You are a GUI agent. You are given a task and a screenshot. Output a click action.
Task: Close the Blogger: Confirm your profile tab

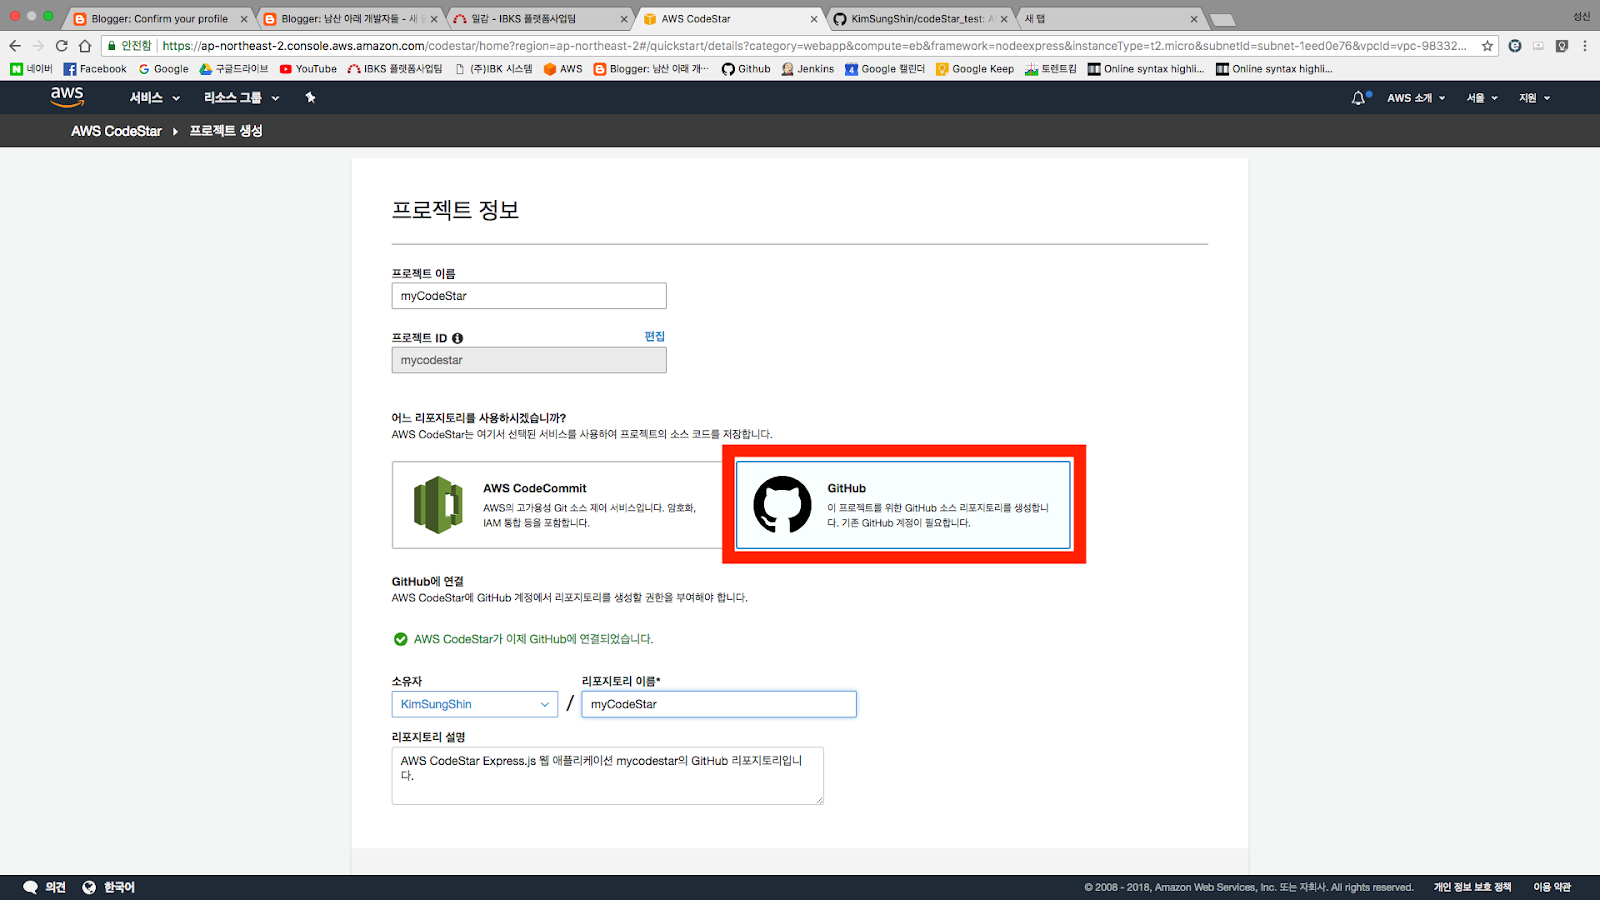(244, 19)
